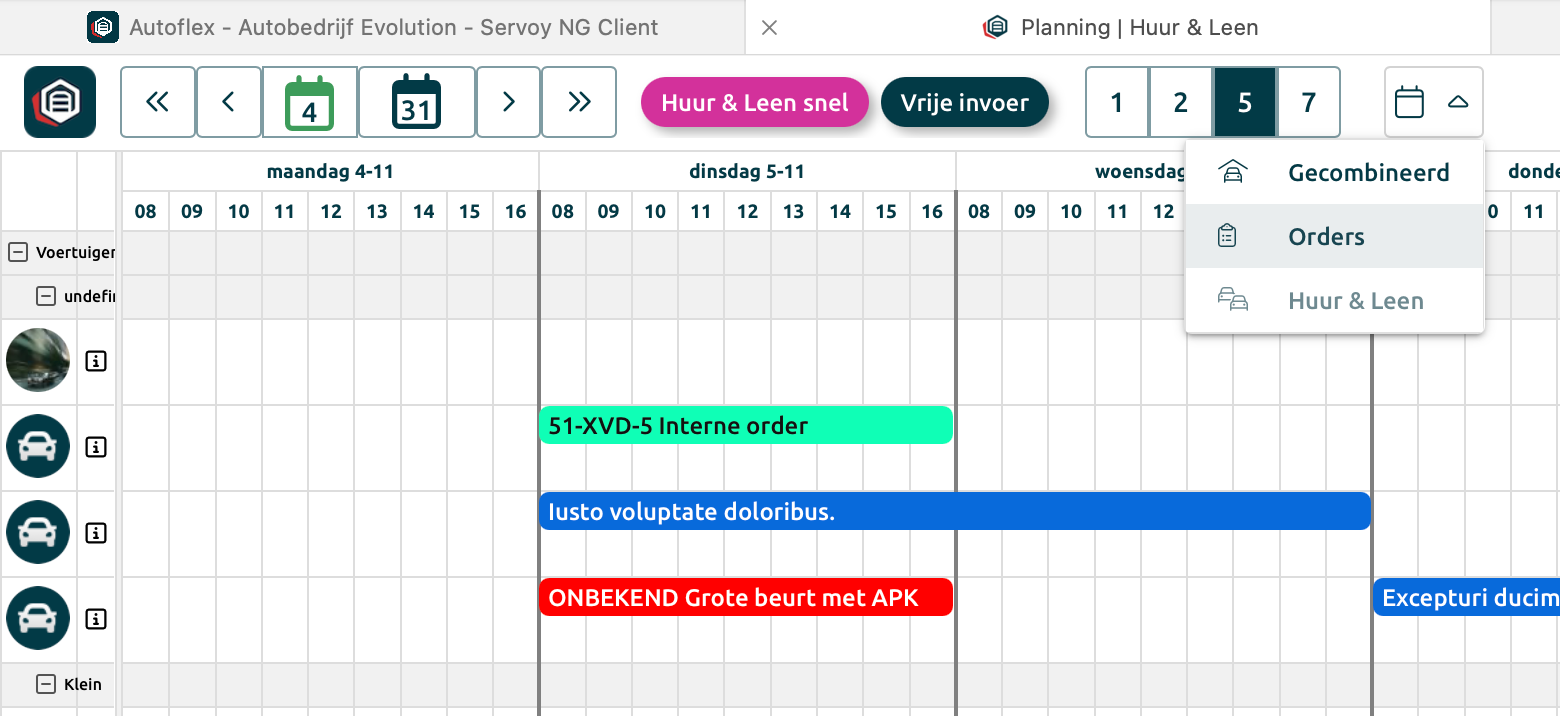Click green calendar icon showing 4
Screen dimensions: 1560x716
coord(310,102)
